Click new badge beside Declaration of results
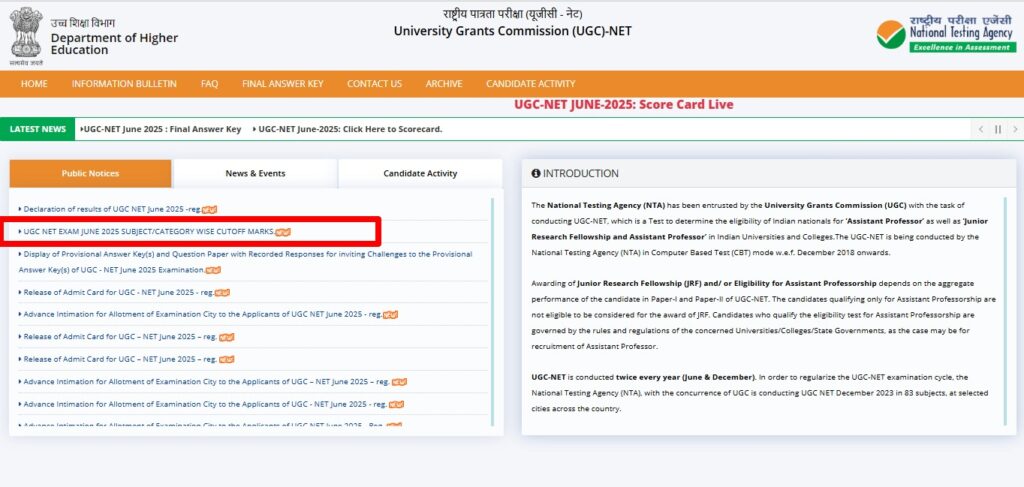 tap(210, 210)
